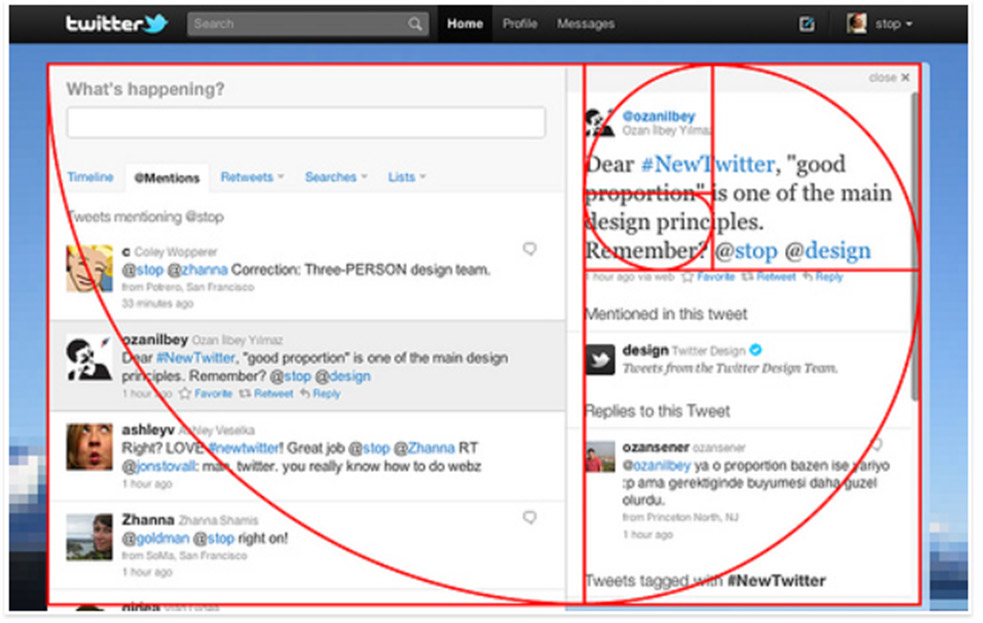Click Retweet in the tweet detail panel
The image size is (983, 623).
[x=769, y=276]
